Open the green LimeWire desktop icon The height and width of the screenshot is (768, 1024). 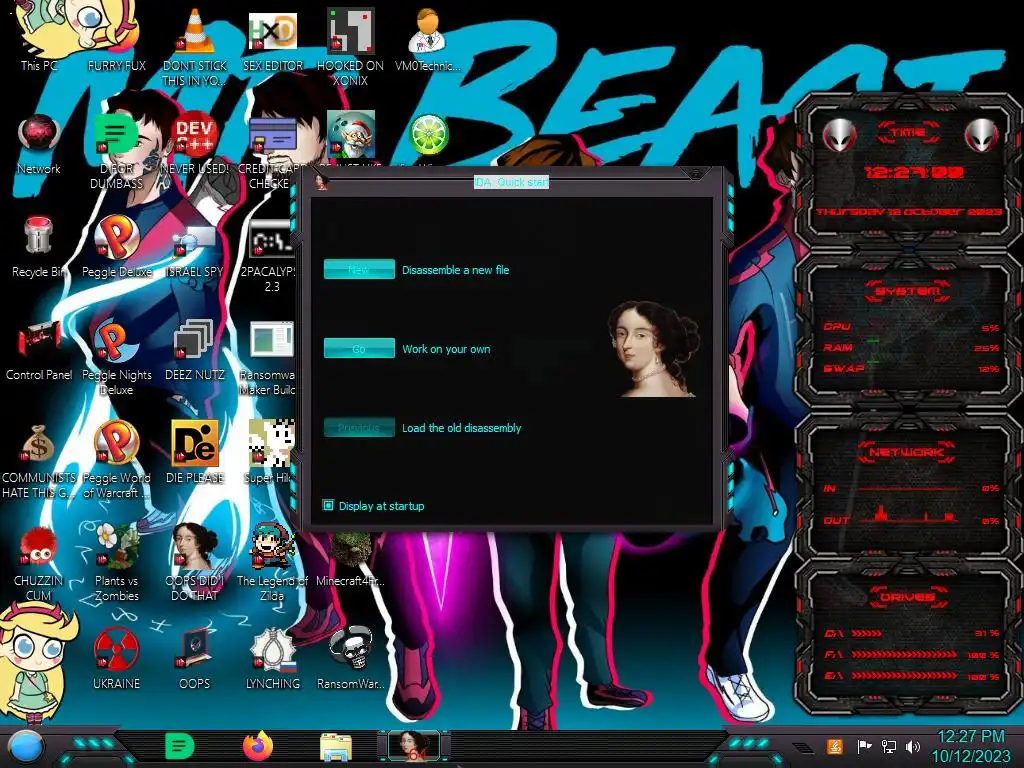pyautogui.click(x=428, y=135)
